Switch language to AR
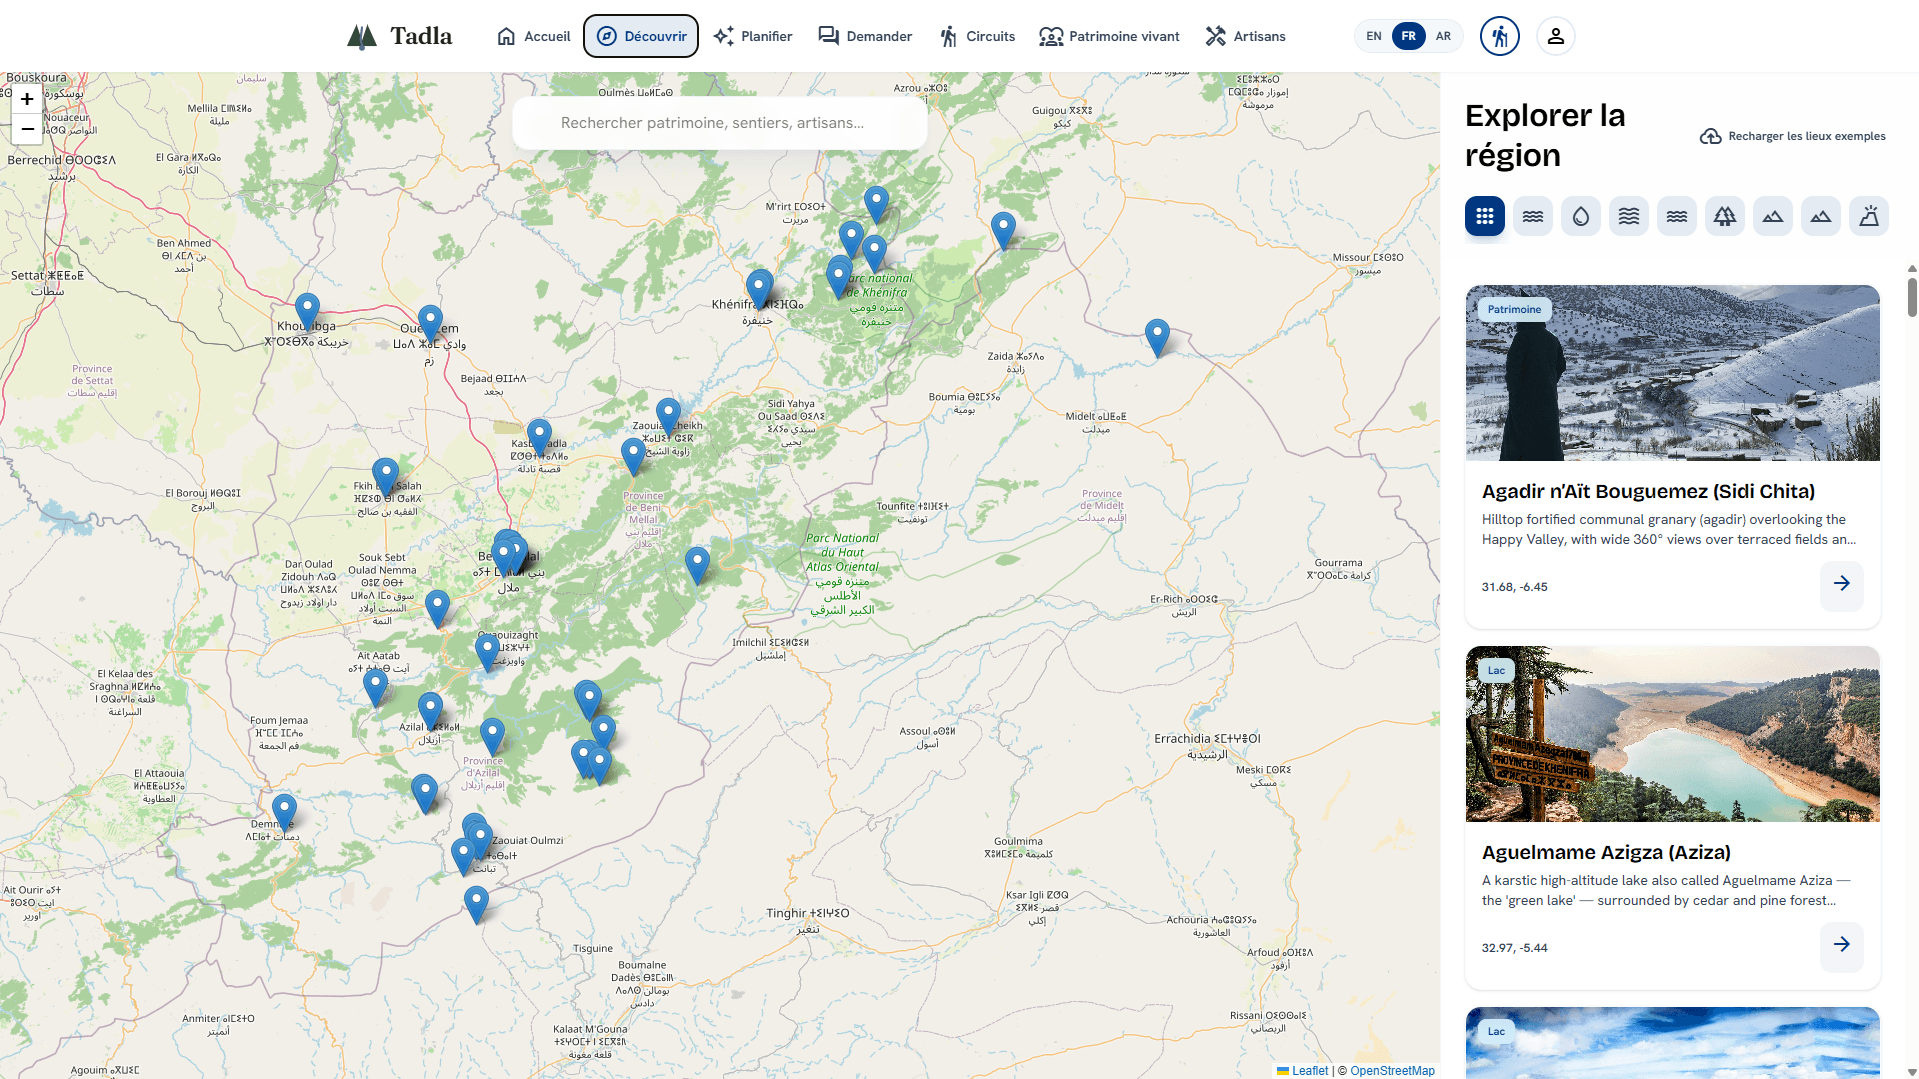 [x=1443, y=36]
